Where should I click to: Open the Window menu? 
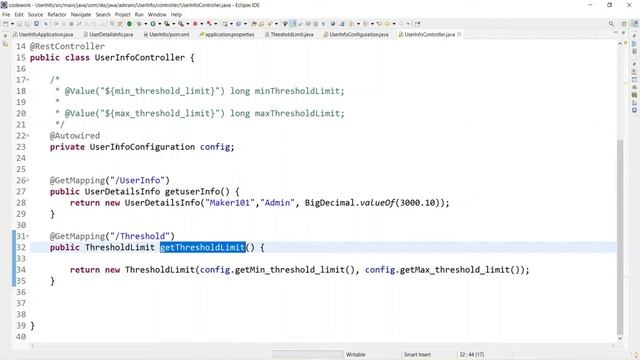(157, 14)
